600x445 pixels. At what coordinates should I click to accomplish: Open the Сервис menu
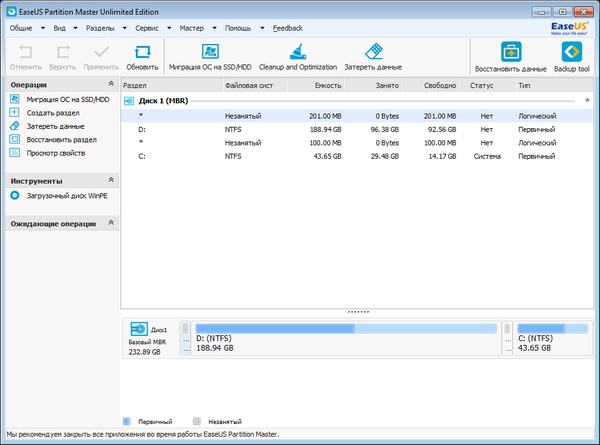click(x=147, y=29)
